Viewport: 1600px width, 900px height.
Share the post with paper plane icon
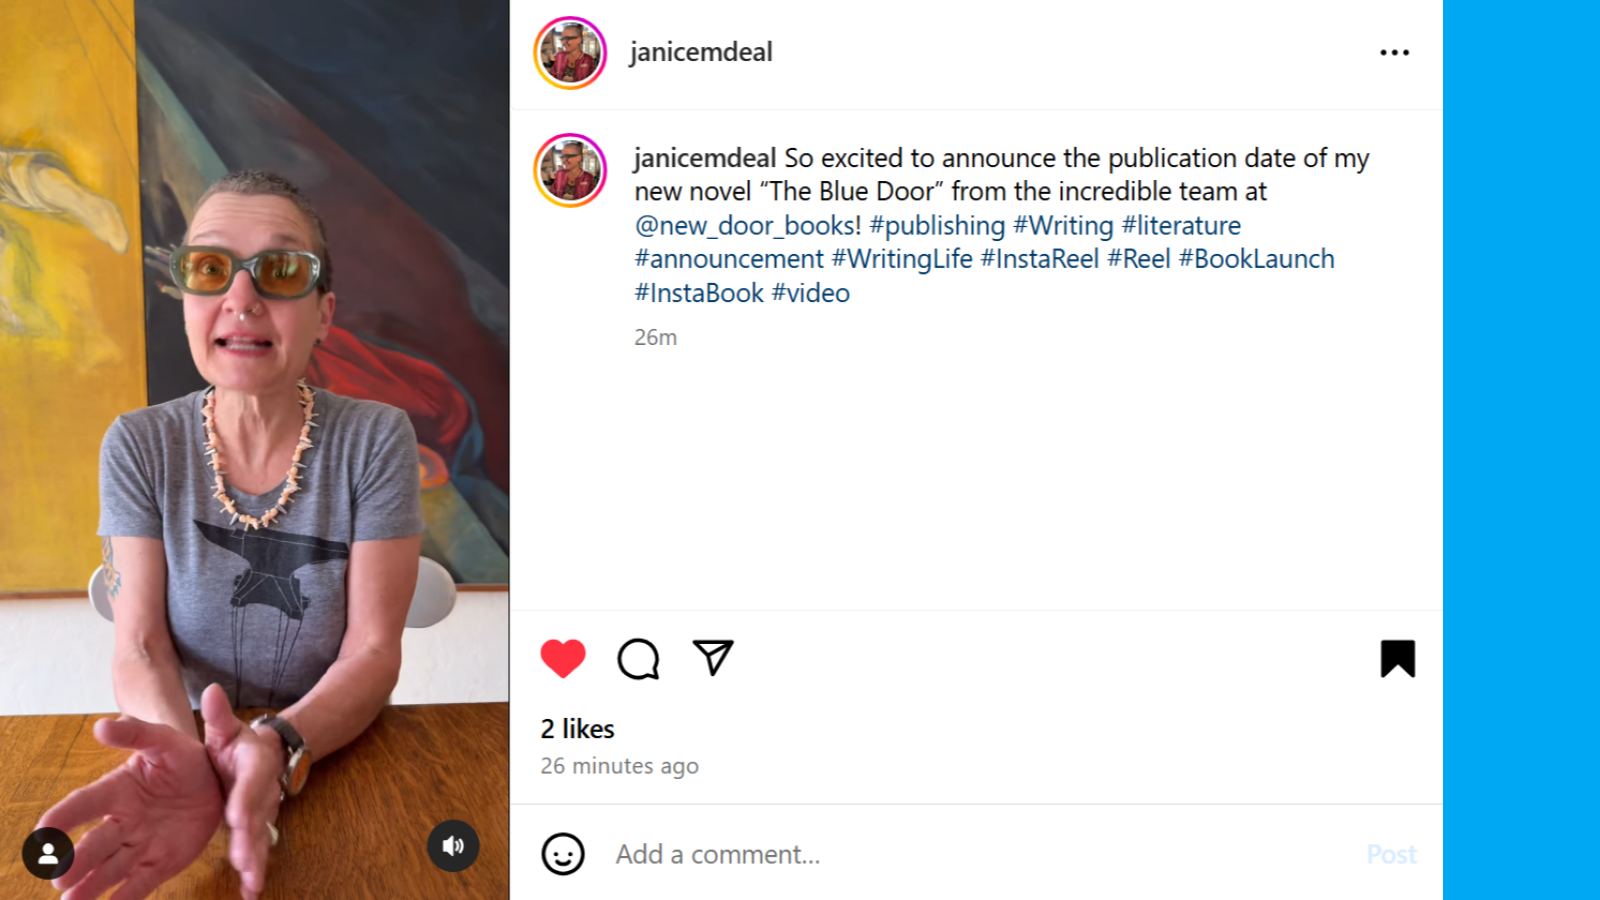[713, 657]
